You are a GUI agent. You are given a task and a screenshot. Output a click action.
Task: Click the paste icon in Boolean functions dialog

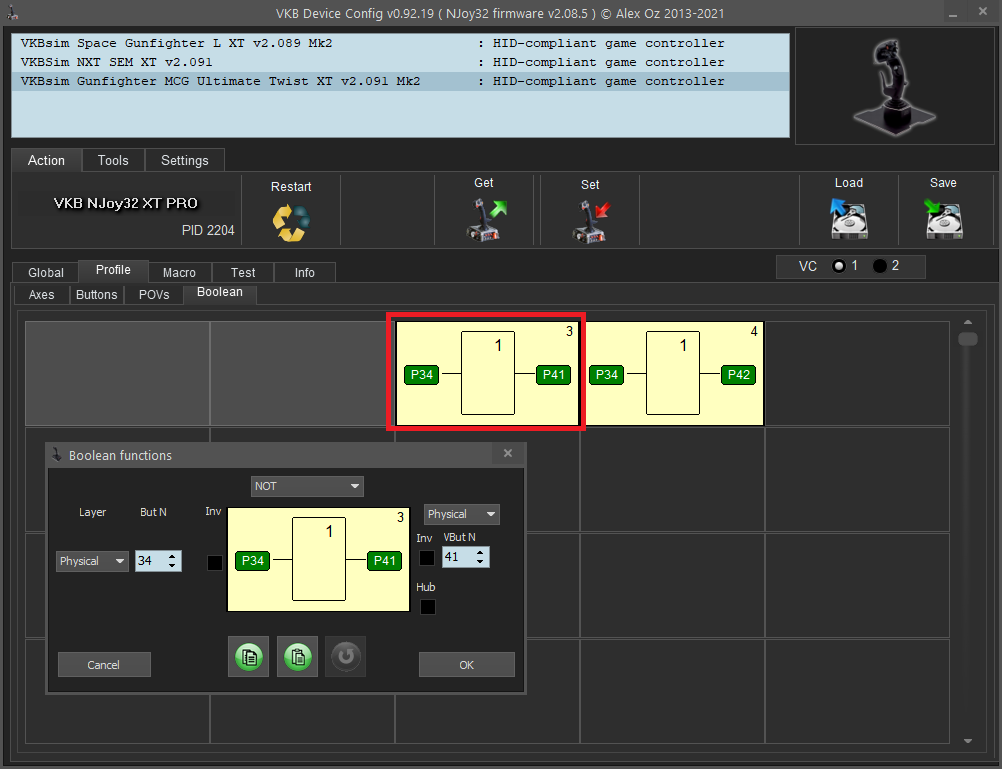[x=297, y=656]
